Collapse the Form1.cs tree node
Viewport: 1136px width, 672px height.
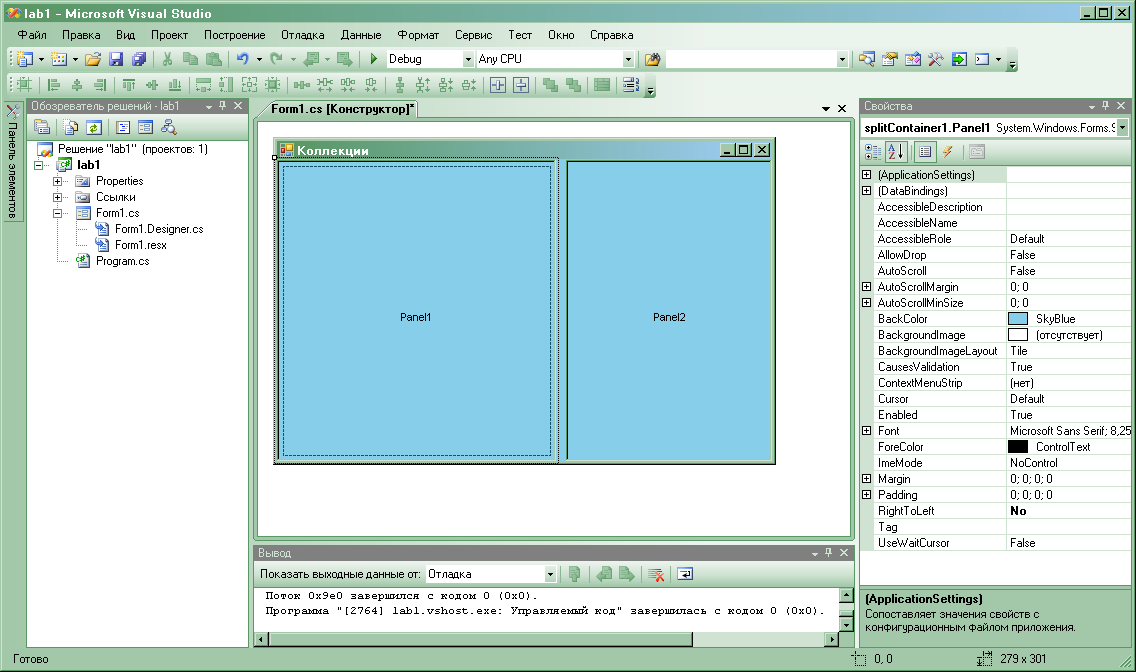[57, 213]
